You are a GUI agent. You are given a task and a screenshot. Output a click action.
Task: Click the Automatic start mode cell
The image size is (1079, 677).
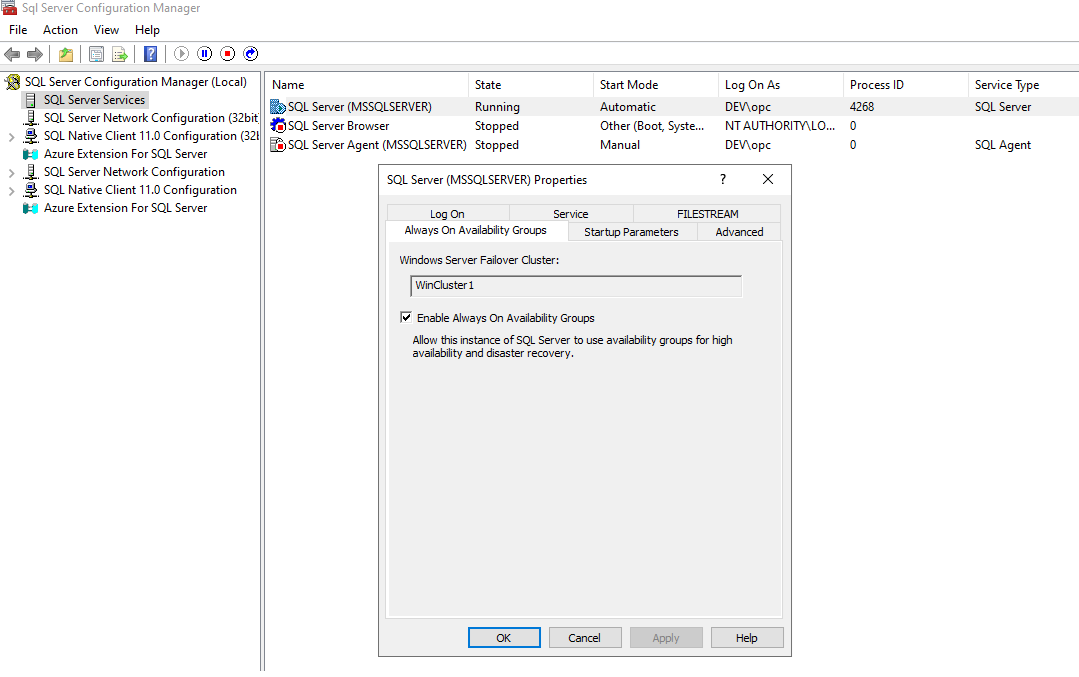[x=628, y=107]
